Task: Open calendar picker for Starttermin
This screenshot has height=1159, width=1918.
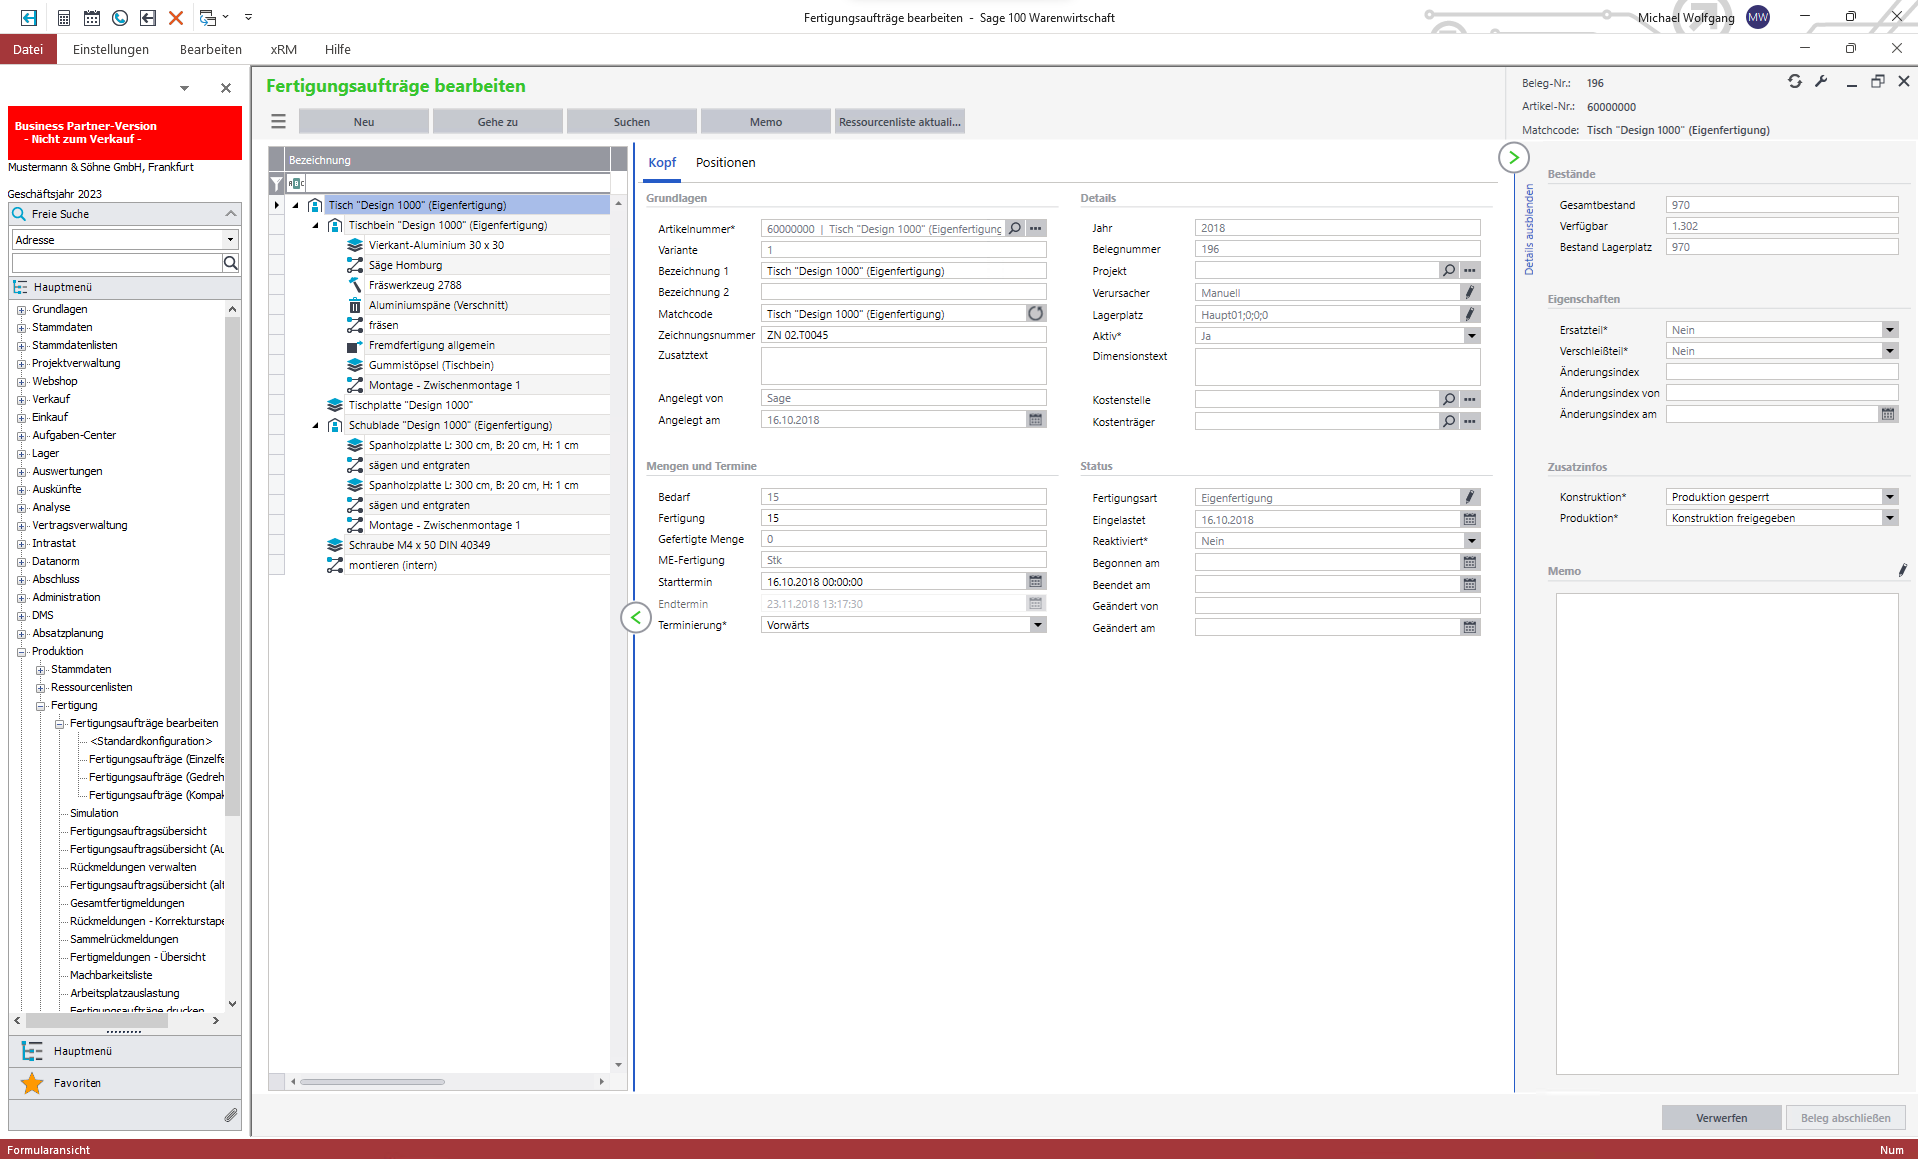Action: point(1035,582)
